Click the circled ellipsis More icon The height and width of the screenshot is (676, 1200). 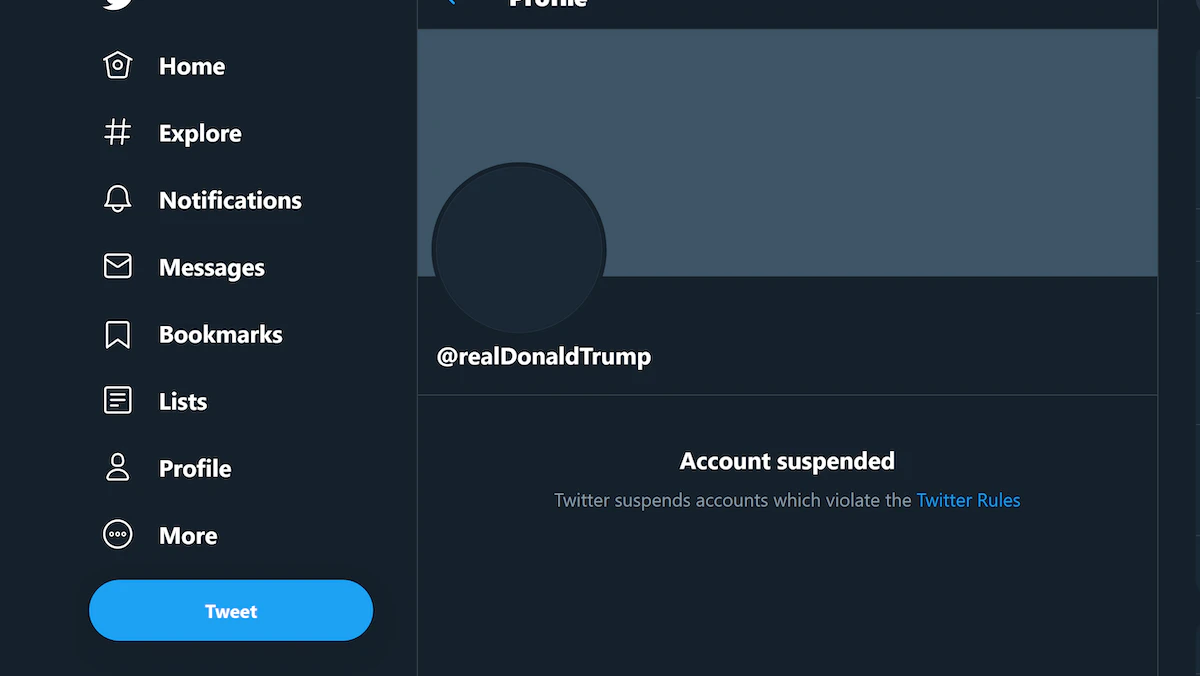[118, 535]
